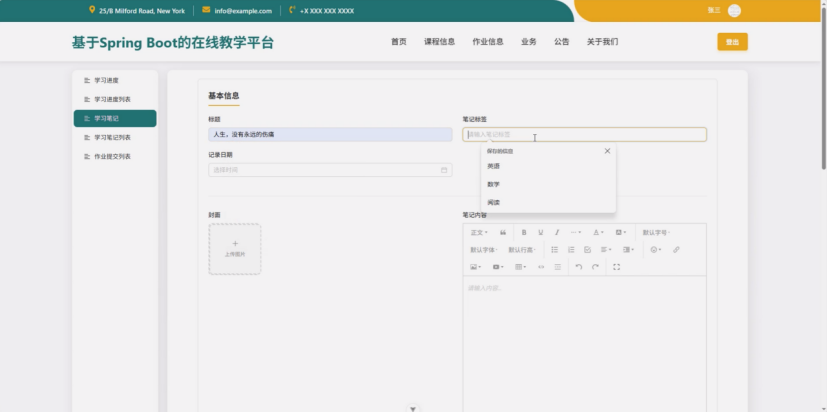Viewport: 827px width, 412px height.
Task: Select 数学 from the saved suggestions
Action: tap(548, 185)
